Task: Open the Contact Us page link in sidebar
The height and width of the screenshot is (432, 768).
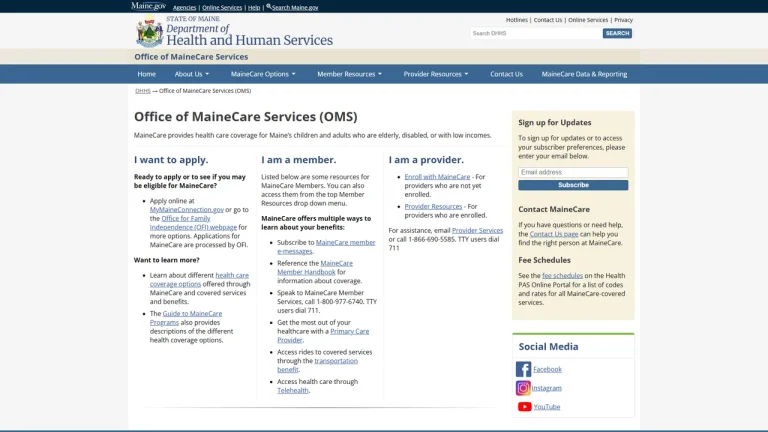Action: [x=553, y=234]
